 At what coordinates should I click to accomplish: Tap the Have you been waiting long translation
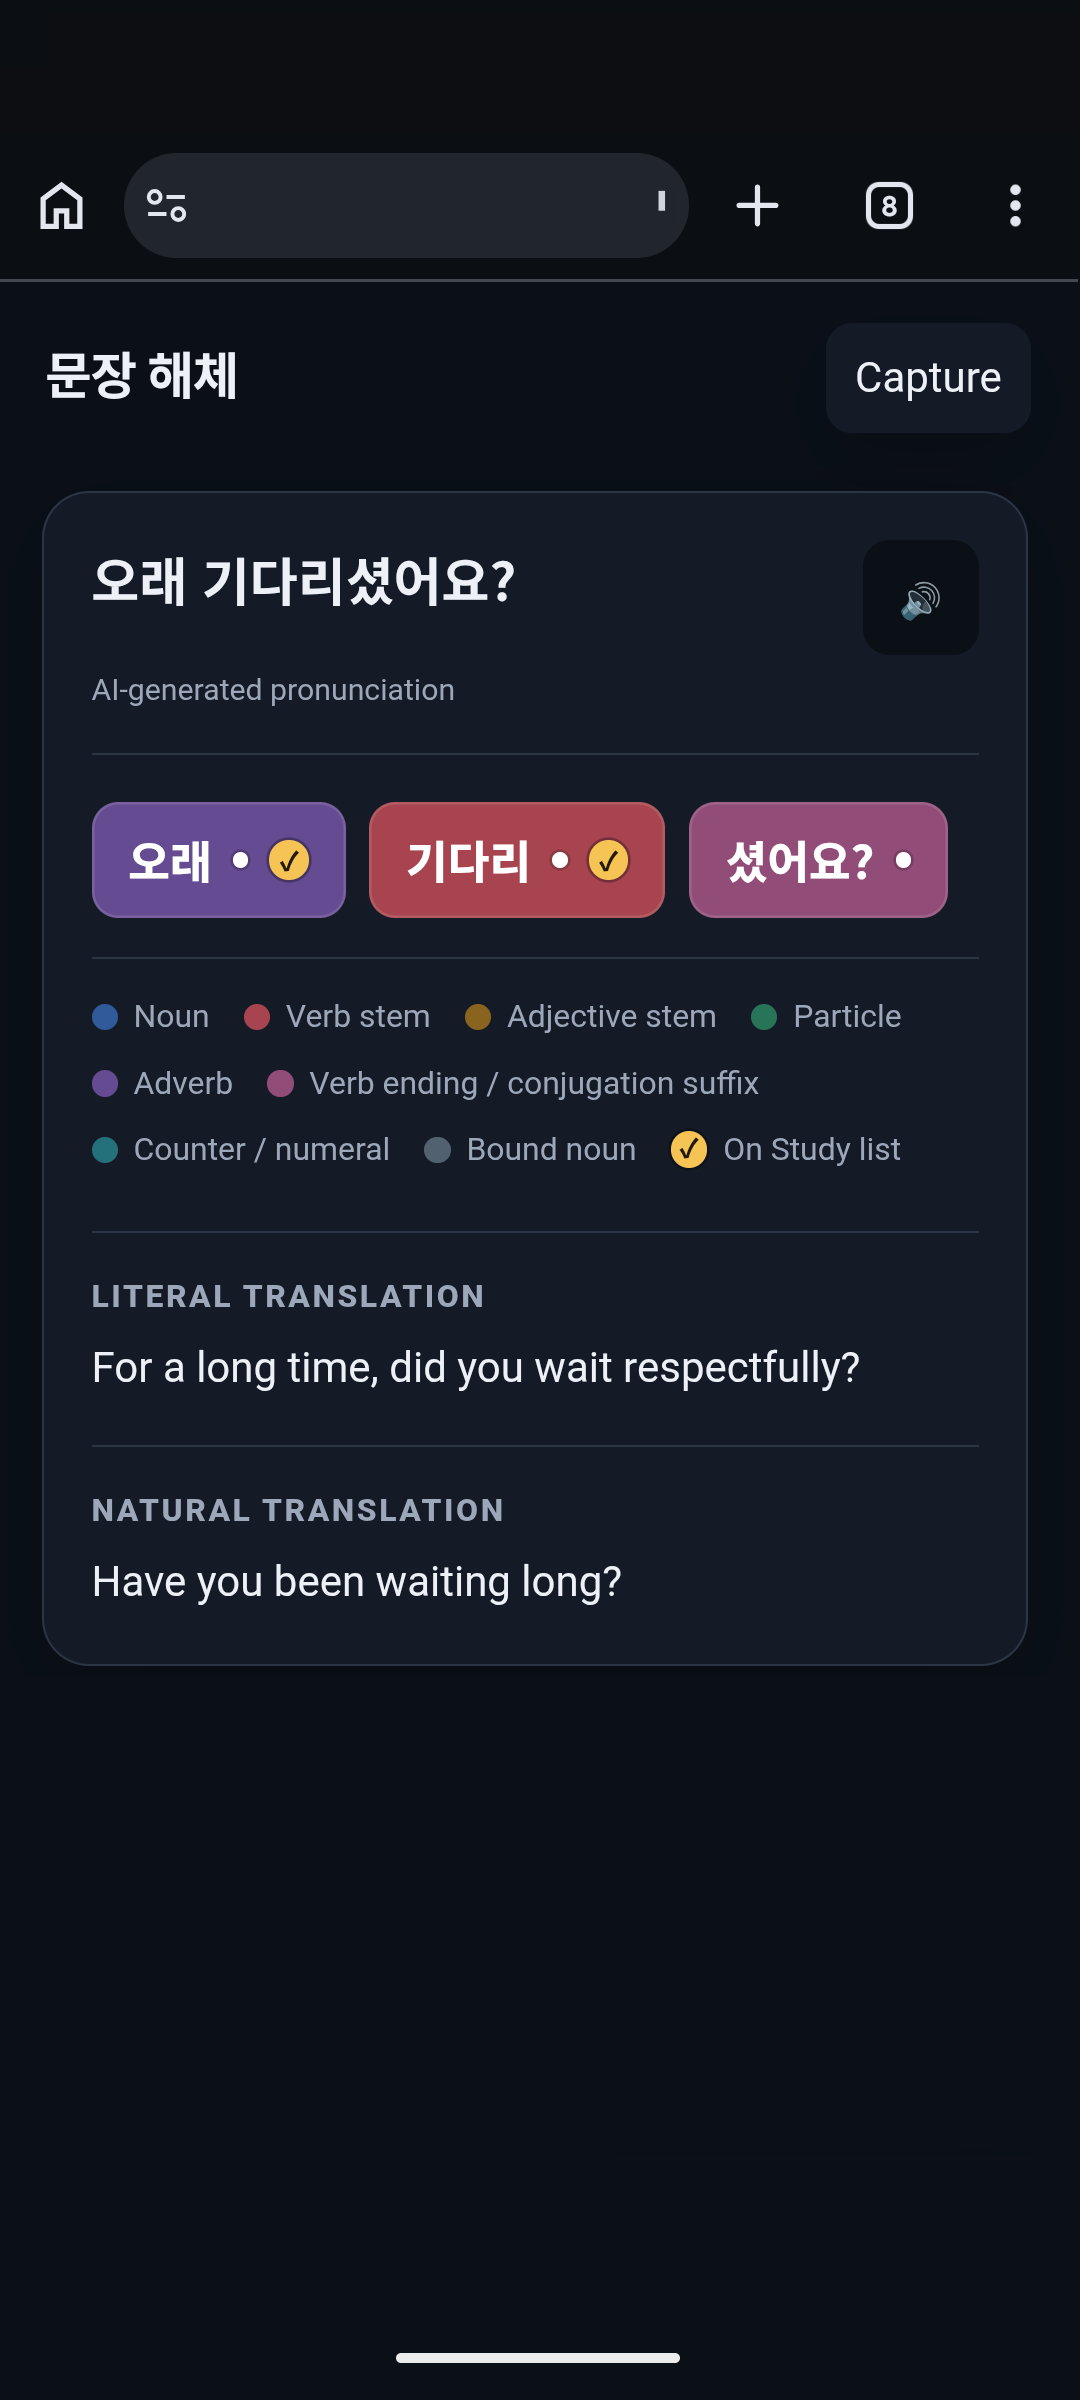(357, 1582)
